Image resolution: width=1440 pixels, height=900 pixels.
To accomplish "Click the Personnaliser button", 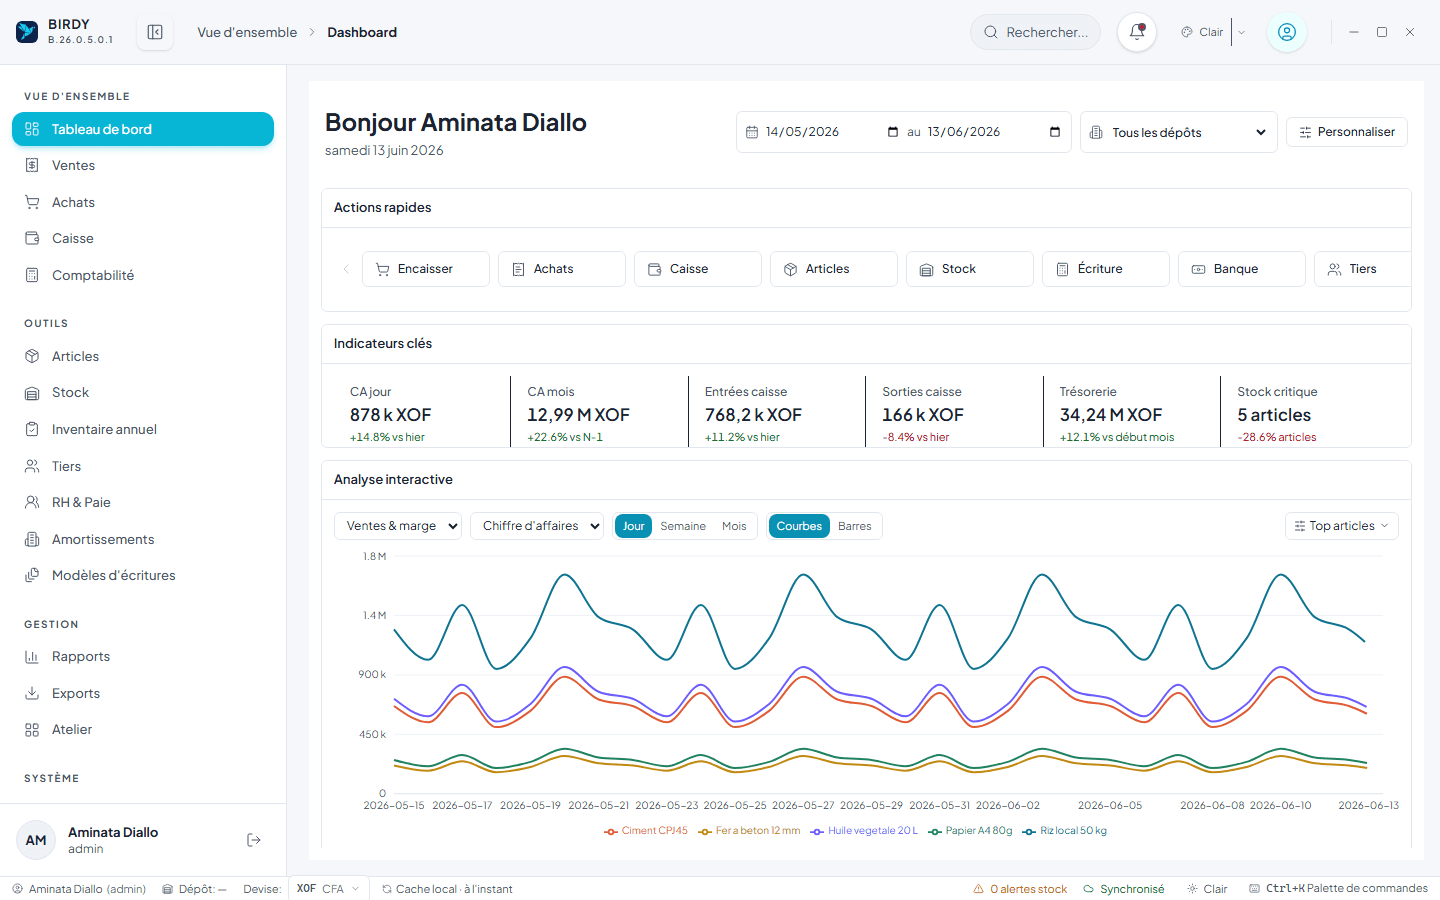I will pos(1347,132).
